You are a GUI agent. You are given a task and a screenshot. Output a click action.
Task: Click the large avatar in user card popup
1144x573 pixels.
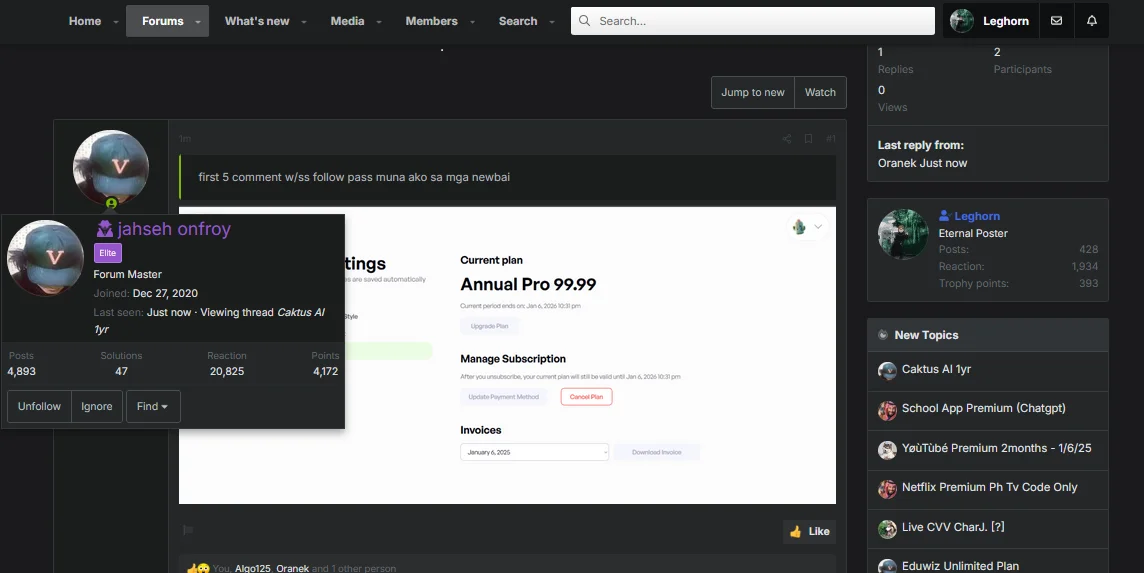(45, 258)
